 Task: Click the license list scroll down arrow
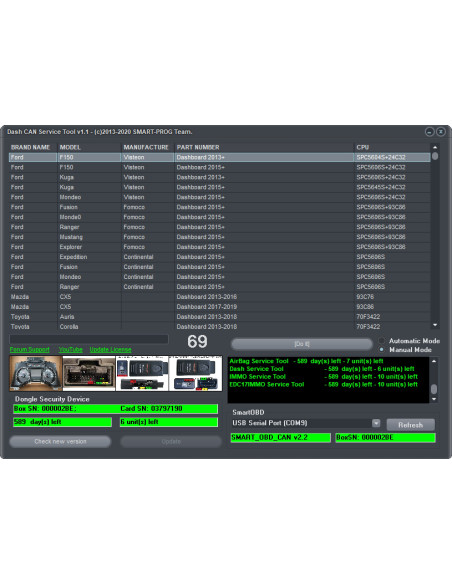(434, 399)
